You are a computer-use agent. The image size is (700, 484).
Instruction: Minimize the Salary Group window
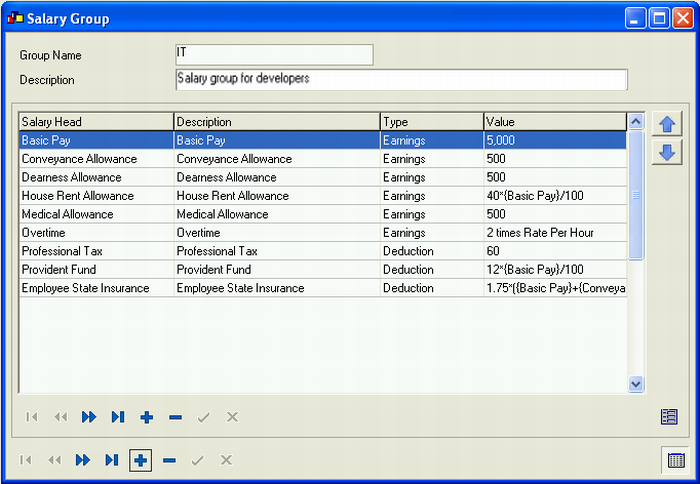pyautogui.click(x=635, y=18)
